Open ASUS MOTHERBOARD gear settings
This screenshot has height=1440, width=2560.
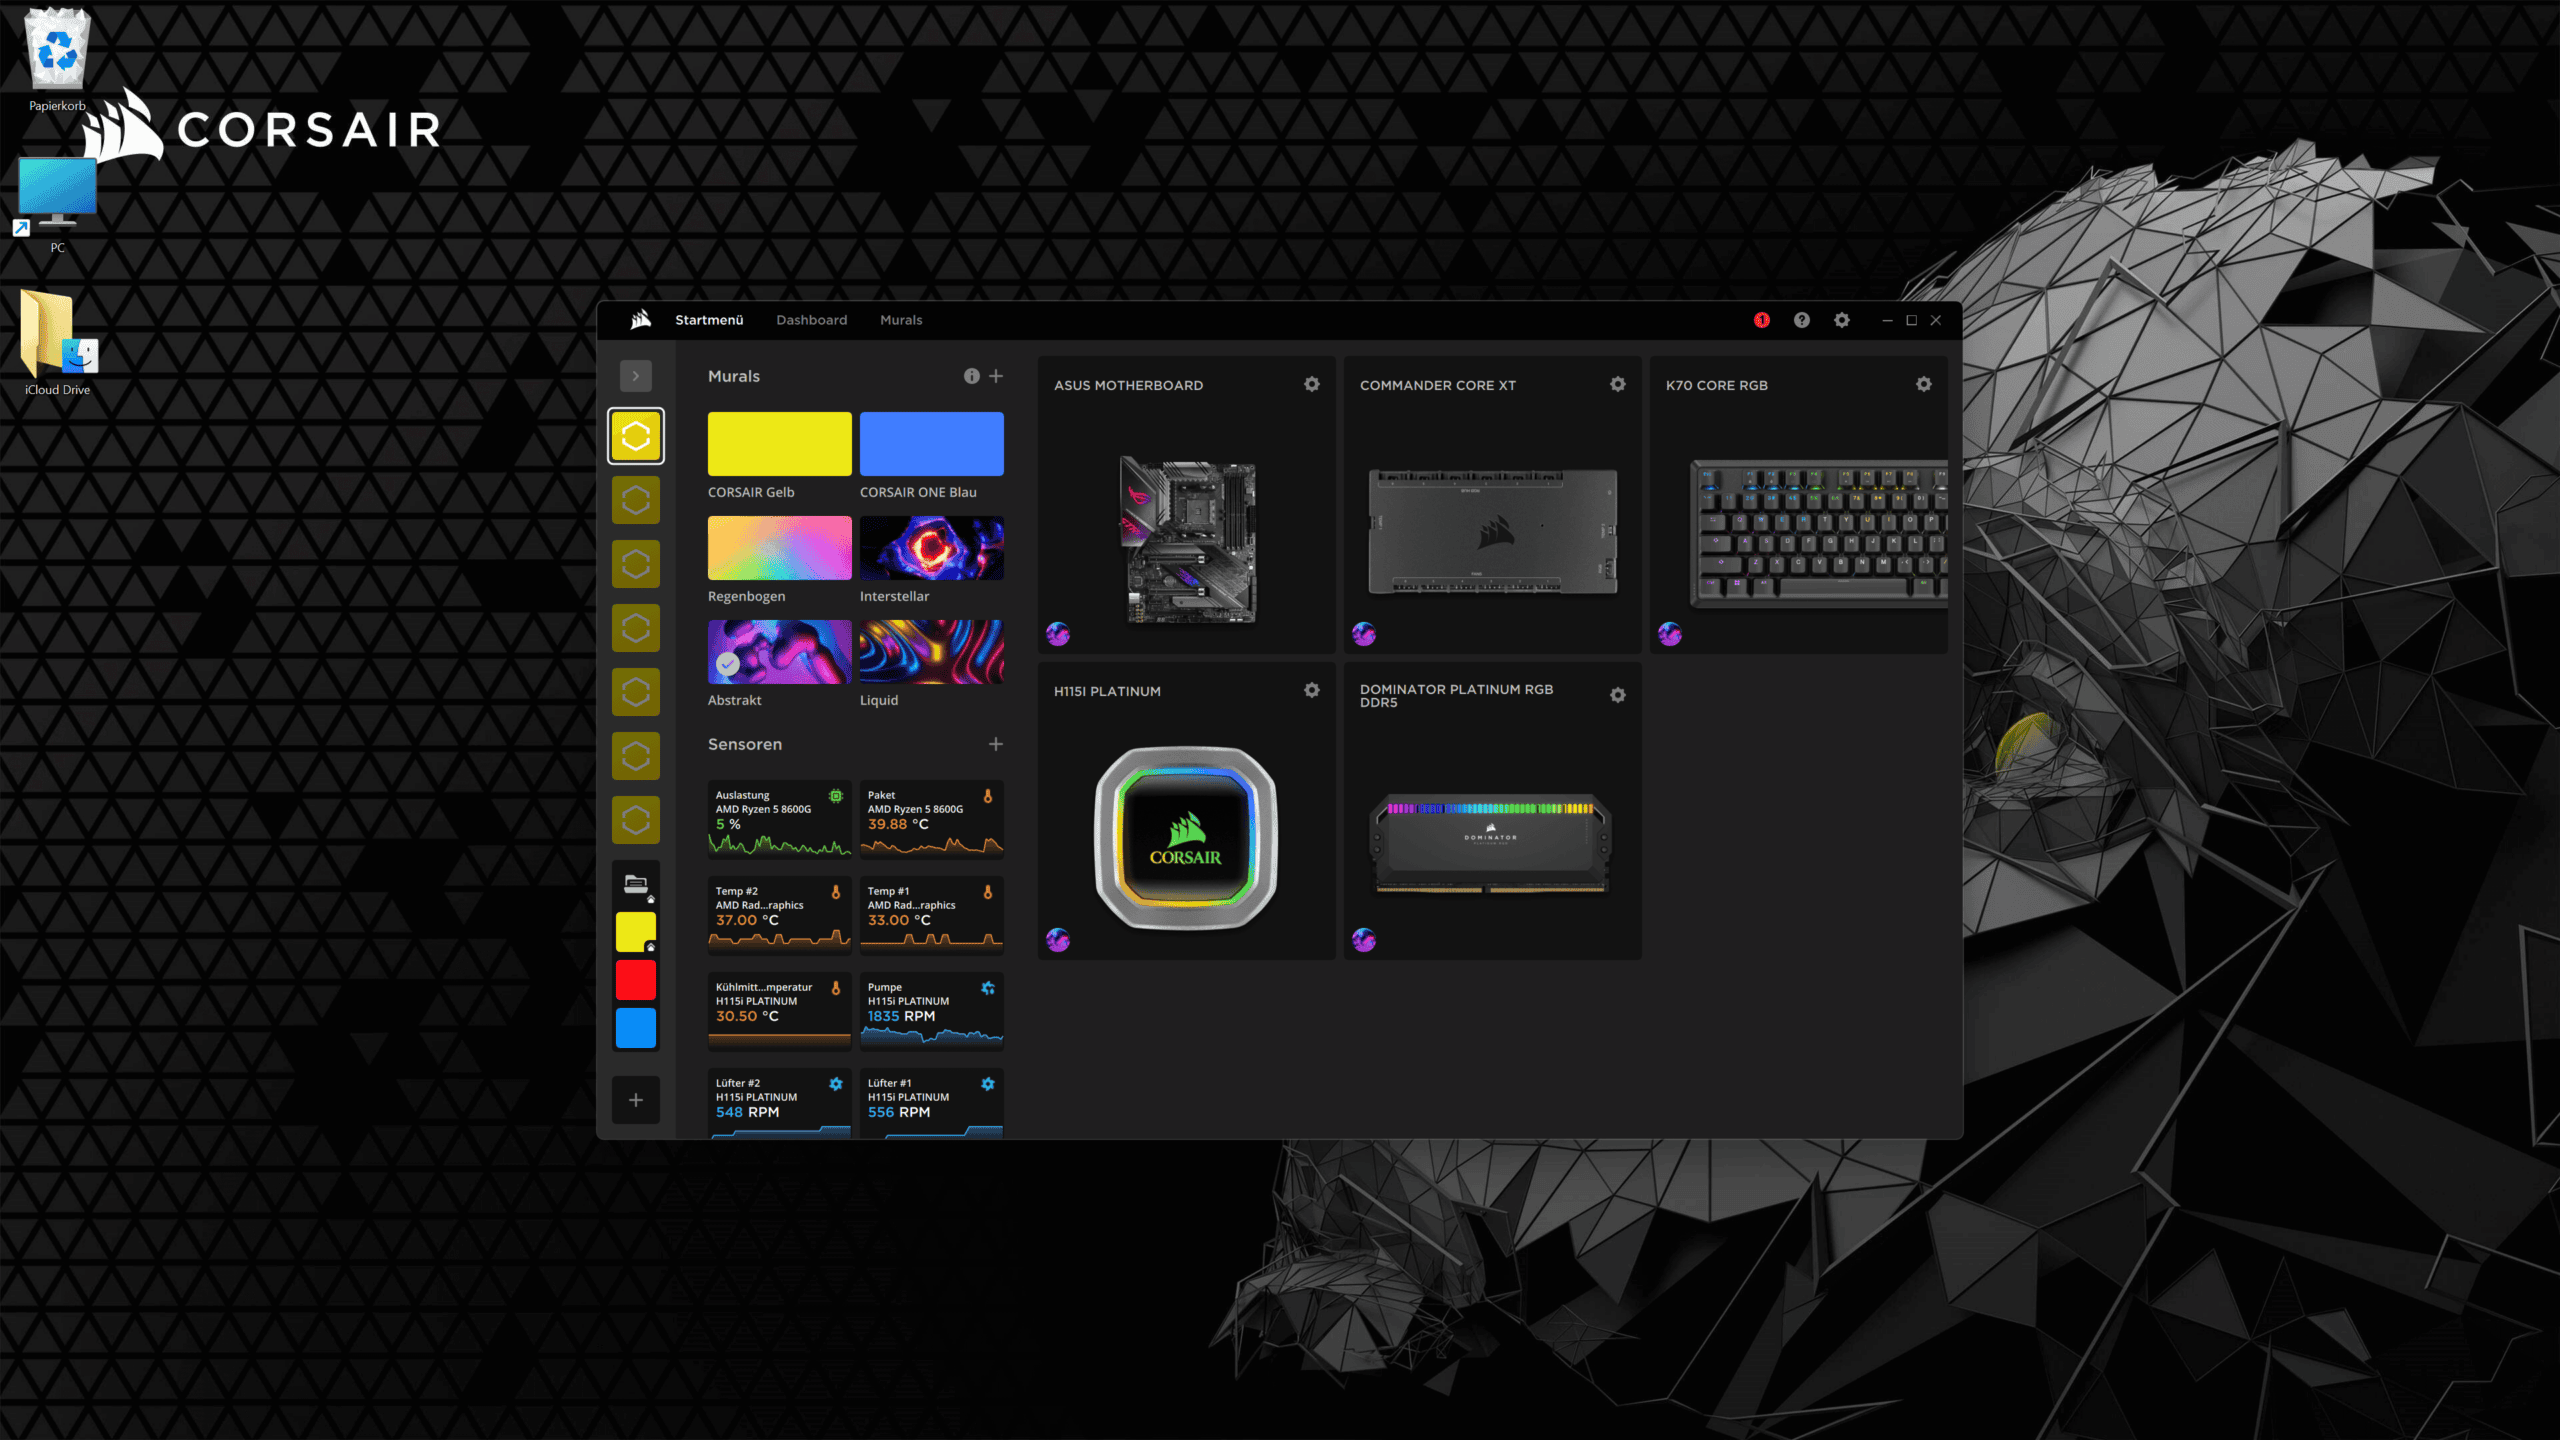coord(1312,384)
